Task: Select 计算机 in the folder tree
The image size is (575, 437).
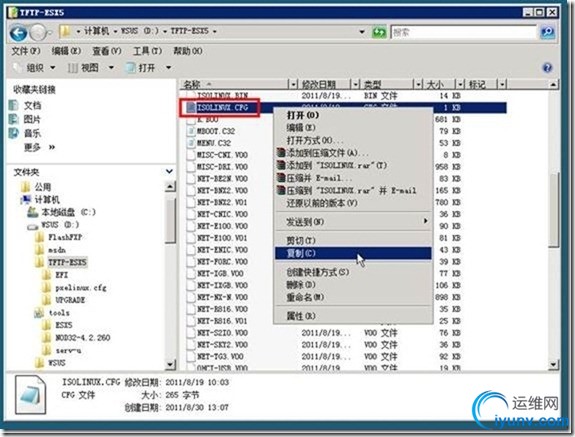Action: pyautogui.click(x=47, y=199)
